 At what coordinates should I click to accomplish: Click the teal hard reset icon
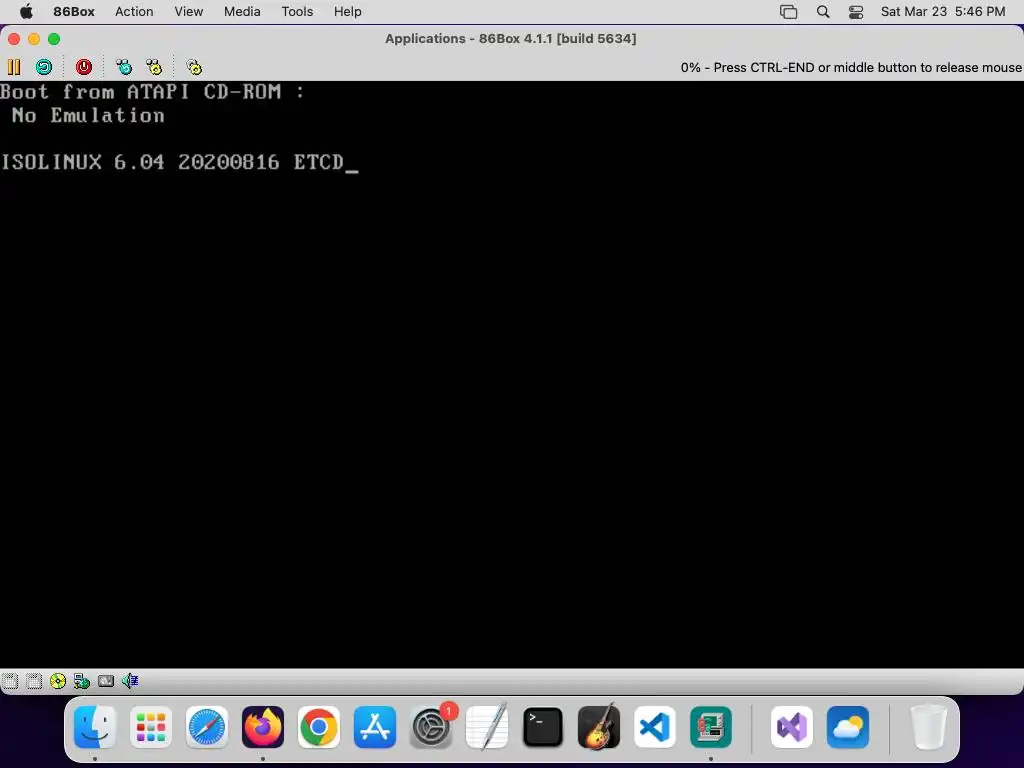click(x=44, y=67)
